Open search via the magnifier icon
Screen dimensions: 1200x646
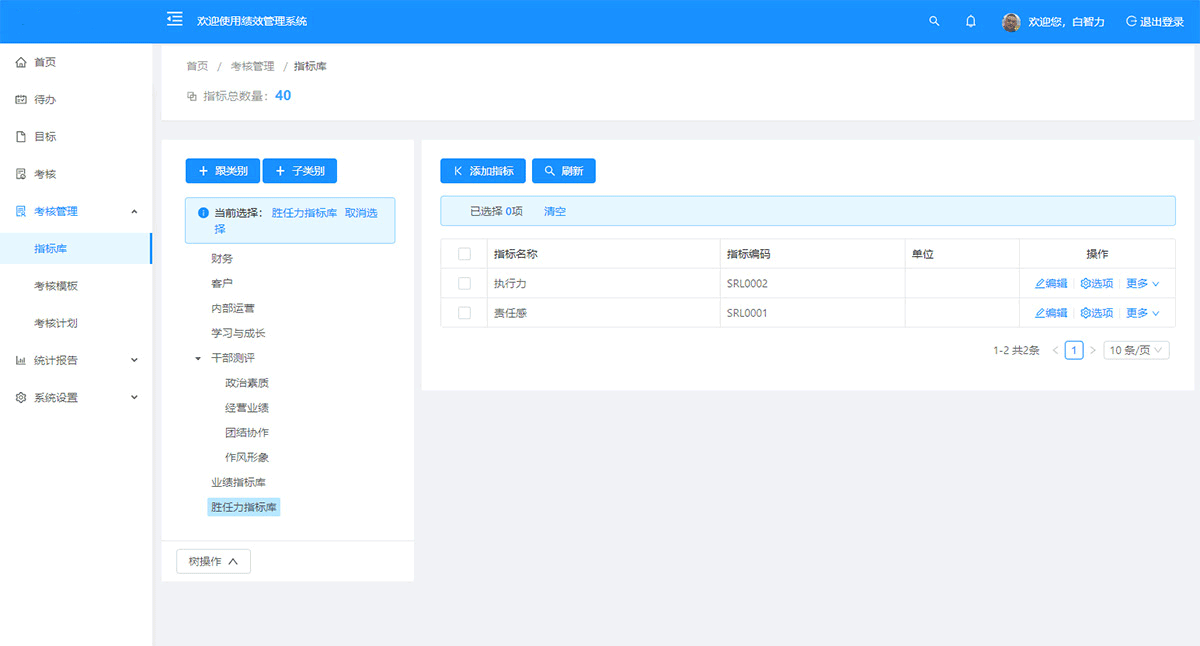click(x=934, y=21)
